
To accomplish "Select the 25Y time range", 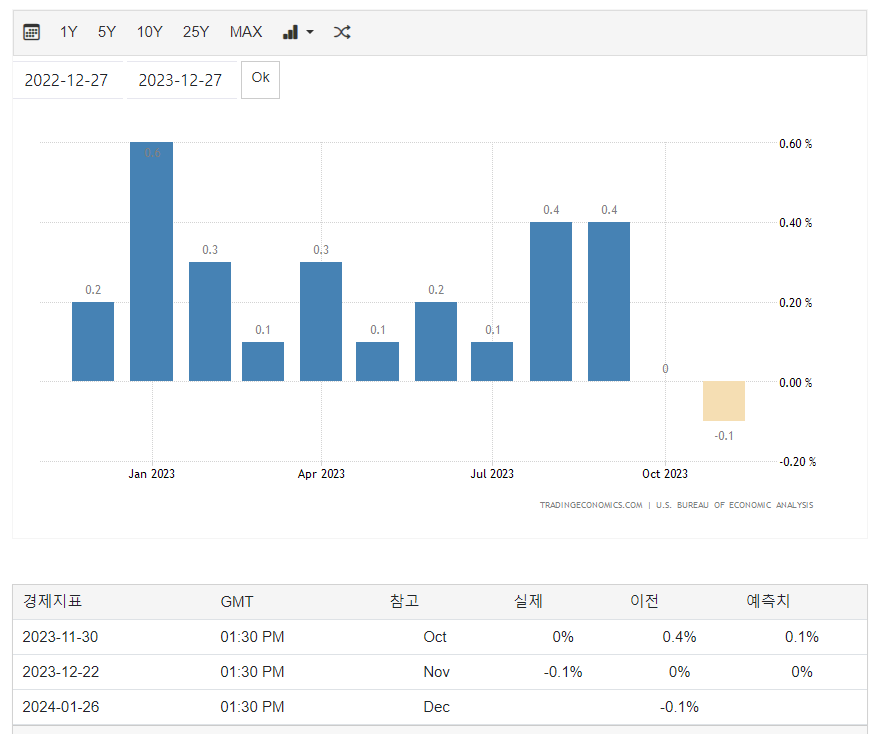I will [196, 32].
